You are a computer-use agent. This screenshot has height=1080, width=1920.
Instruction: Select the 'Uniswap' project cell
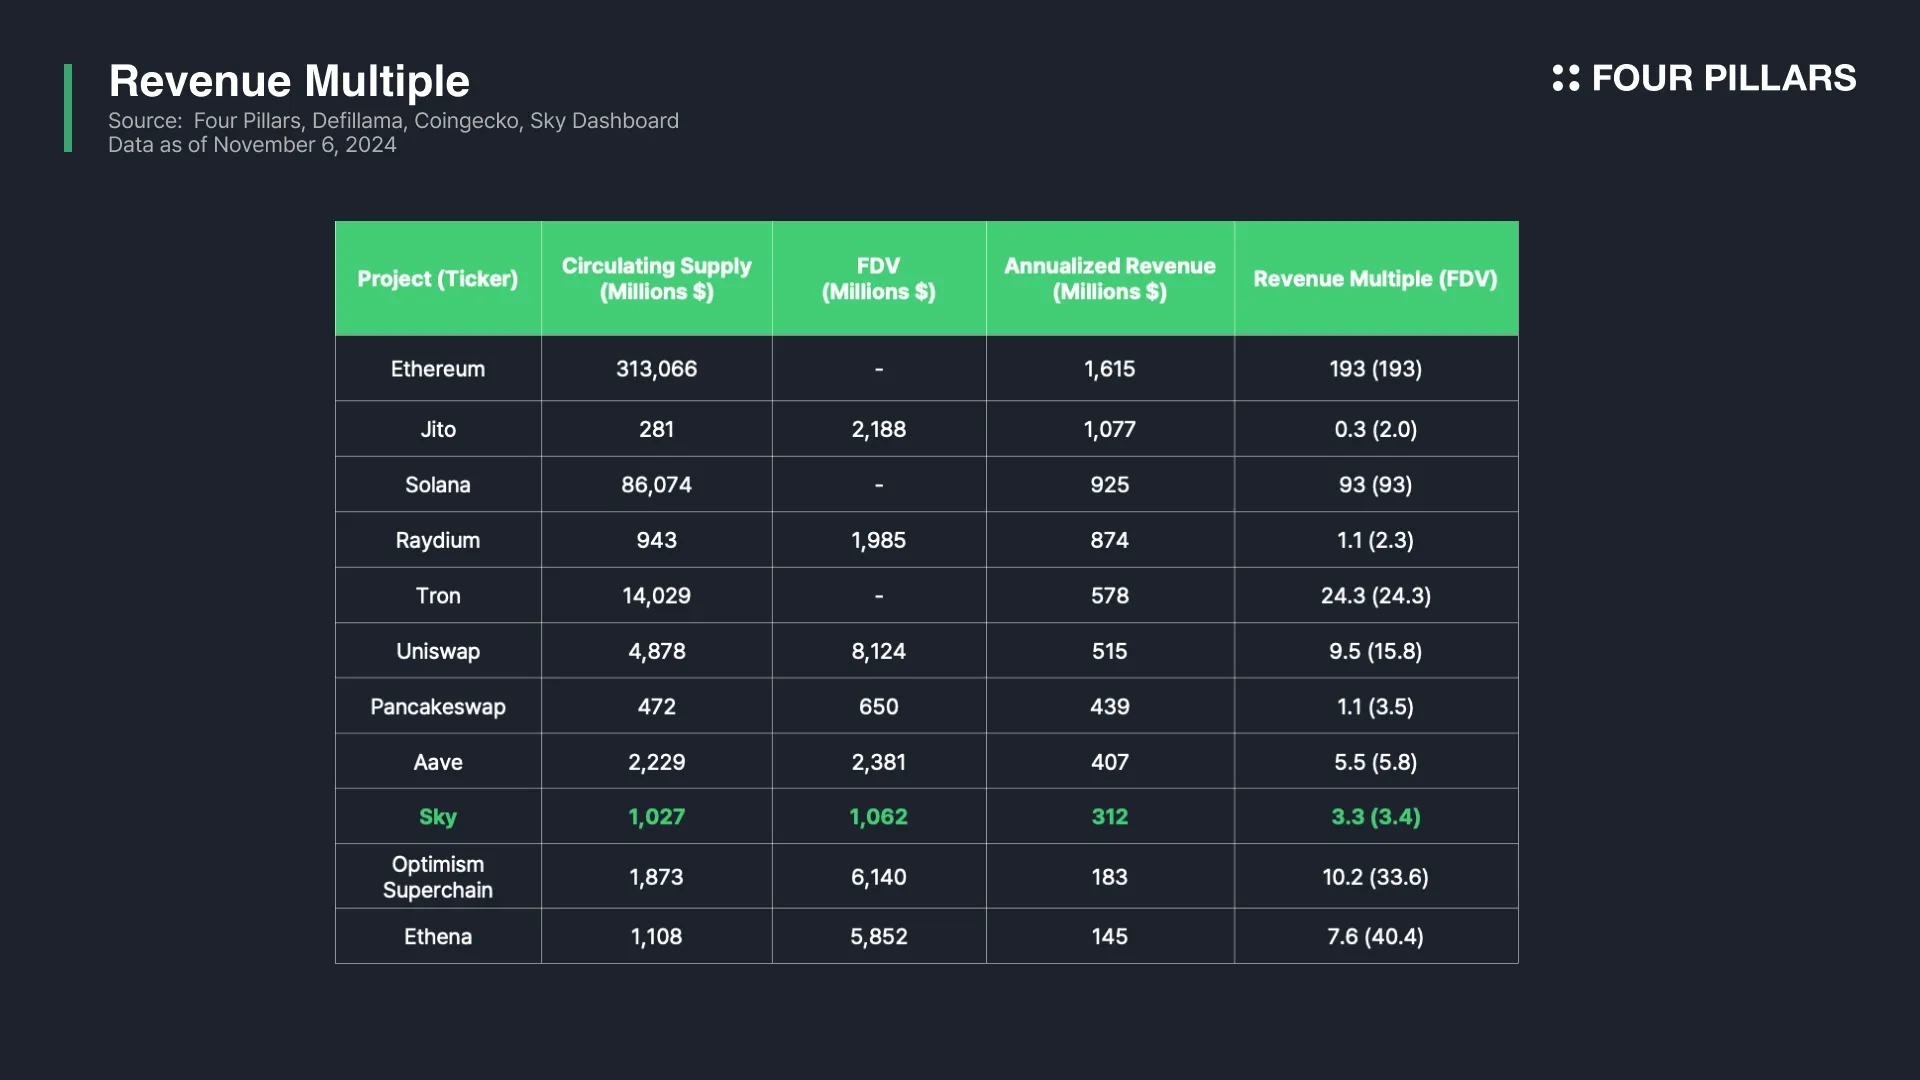pyautogui.click(x=438, y=651)
